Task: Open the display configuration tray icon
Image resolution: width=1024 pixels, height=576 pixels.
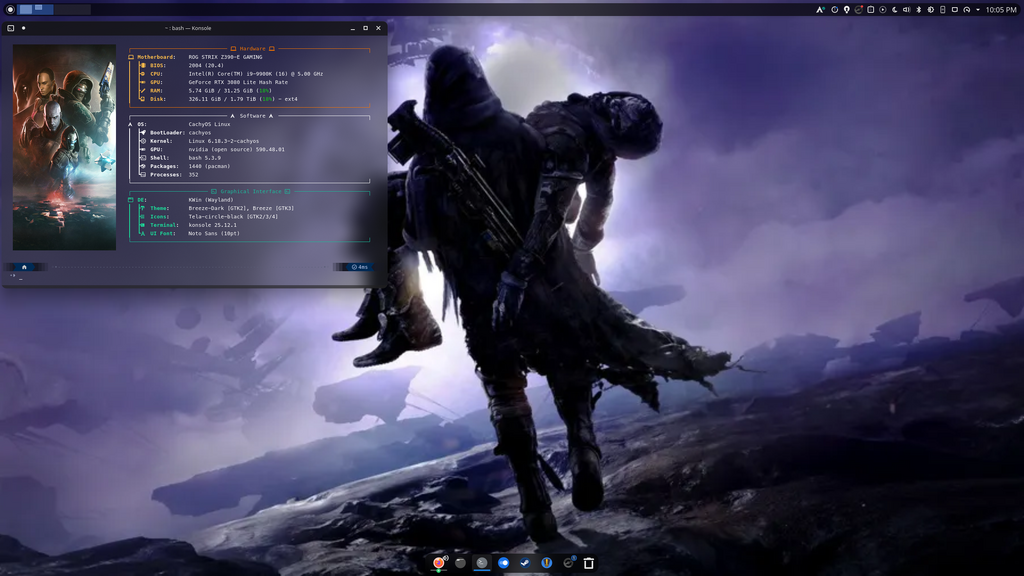Action: (955, 10)
